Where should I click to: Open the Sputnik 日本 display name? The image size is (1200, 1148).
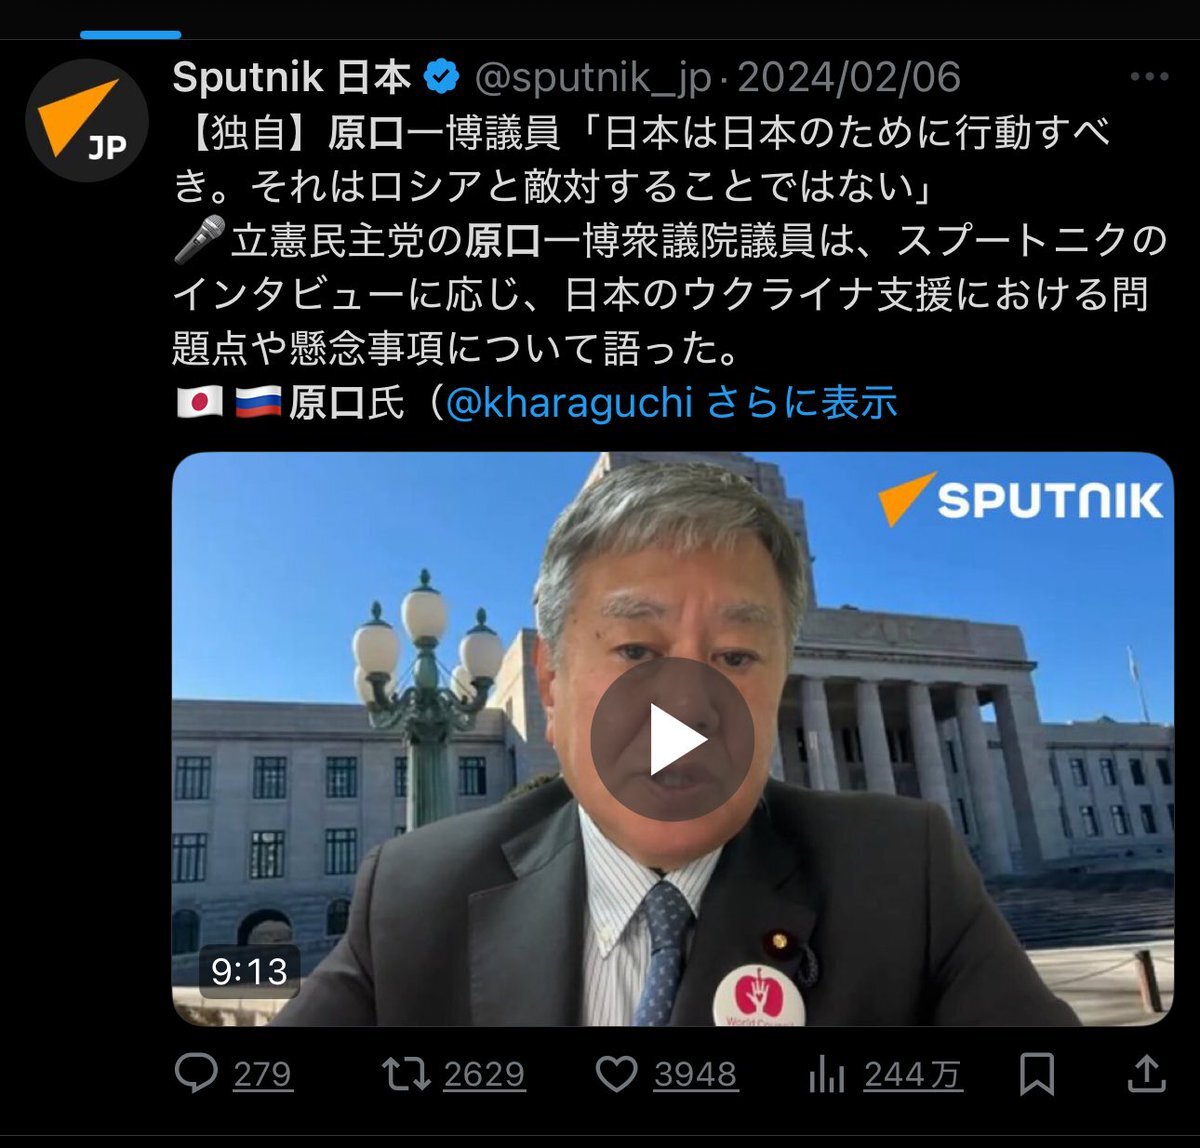coord(292,77)
